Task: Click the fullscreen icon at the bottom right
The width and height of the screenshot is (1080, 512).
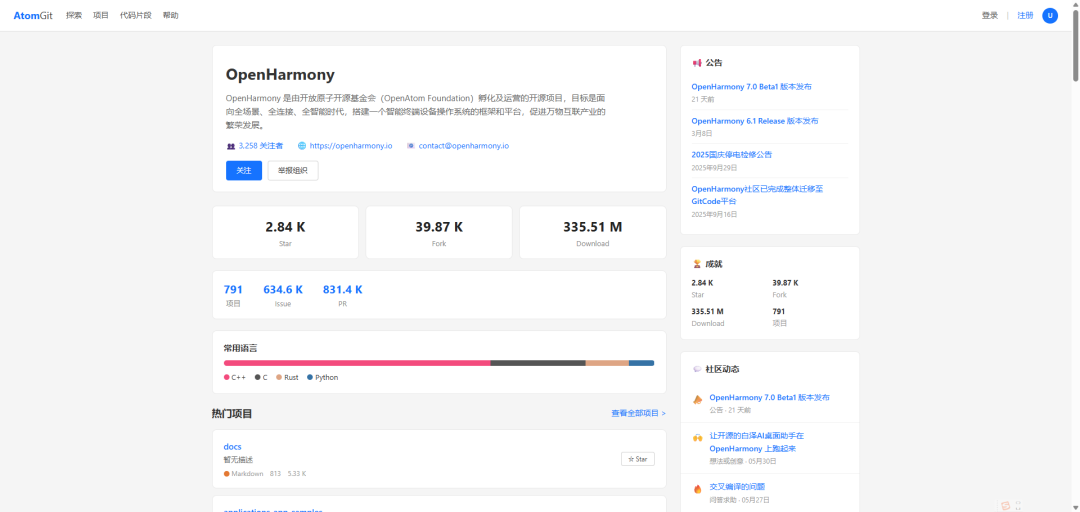Action: click(x=1018, y=506)
